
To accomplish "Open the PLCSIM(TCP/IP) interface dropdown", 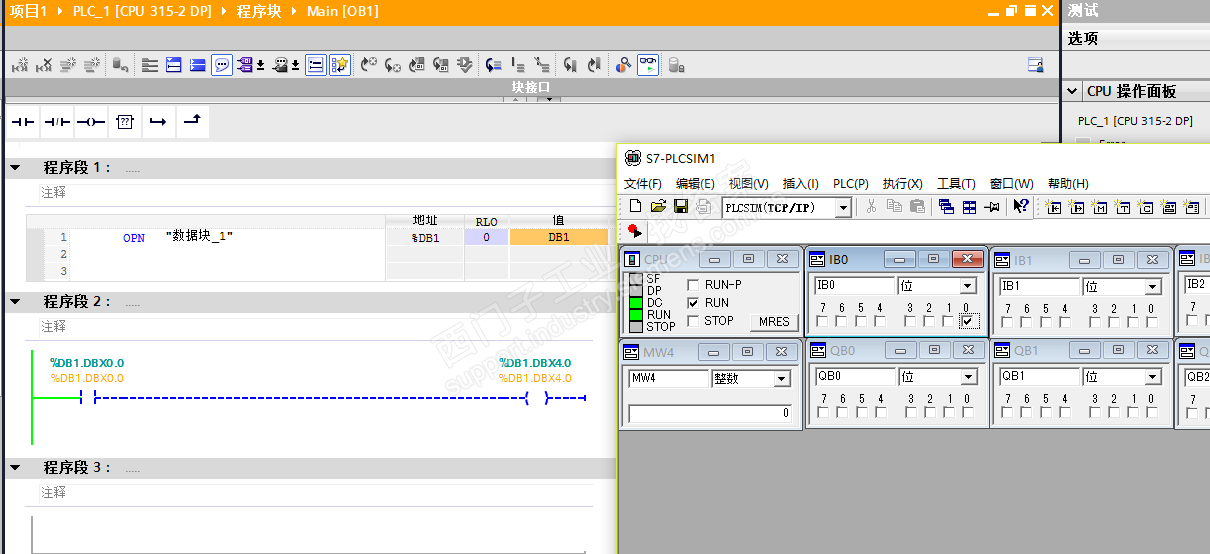I will (843, 207).
